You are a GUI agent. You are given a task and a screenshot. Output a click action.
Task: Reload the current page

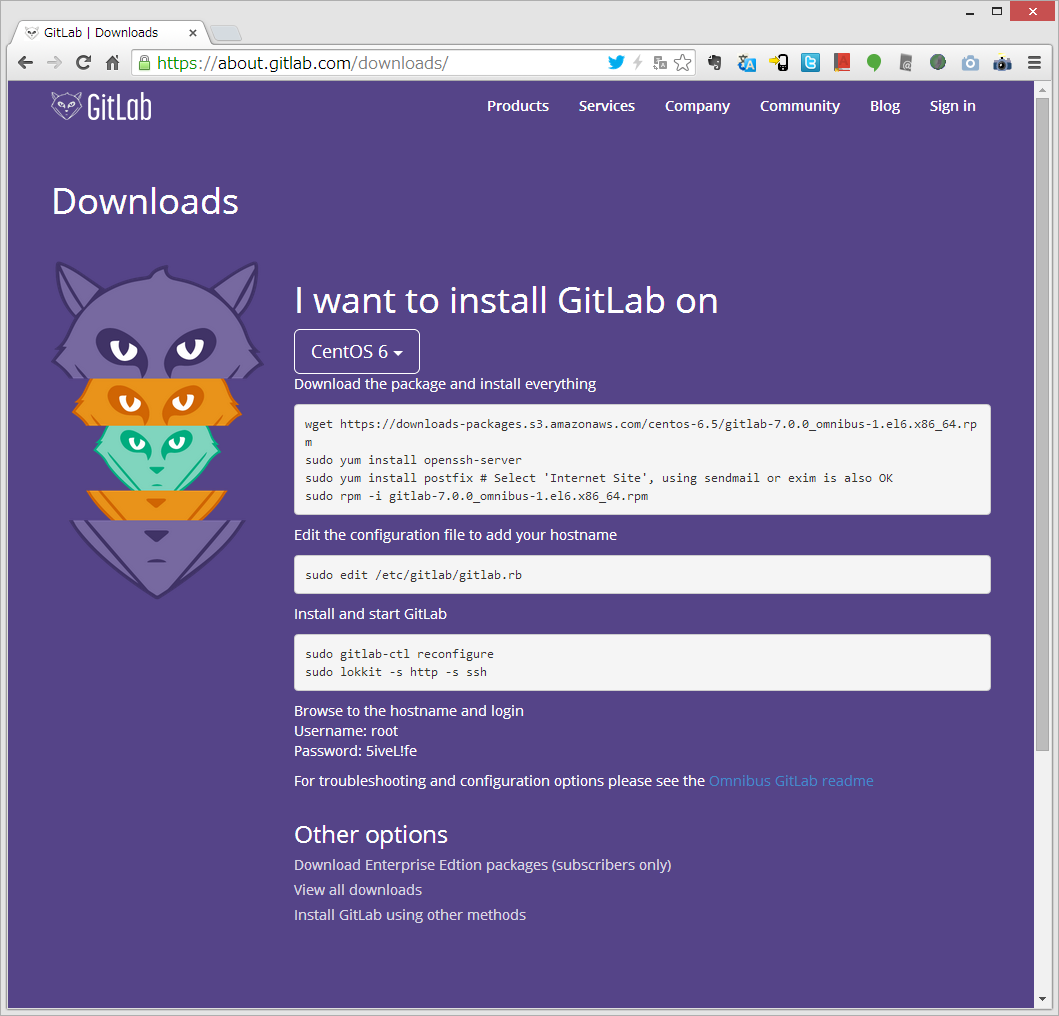point(83,62)
